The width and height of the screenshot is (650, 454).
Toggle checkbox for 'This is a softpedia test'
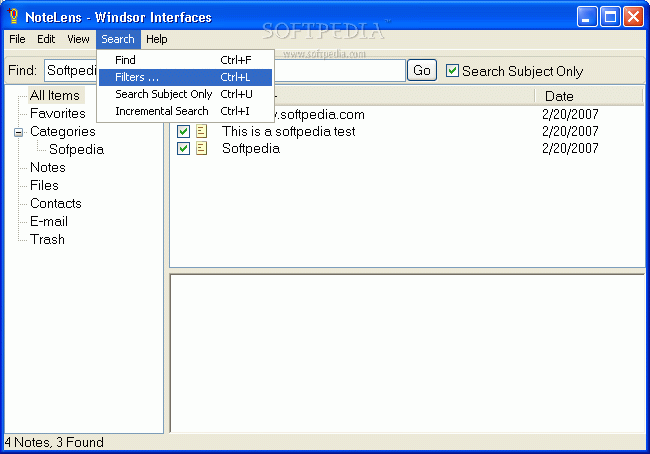coord(183,131)
